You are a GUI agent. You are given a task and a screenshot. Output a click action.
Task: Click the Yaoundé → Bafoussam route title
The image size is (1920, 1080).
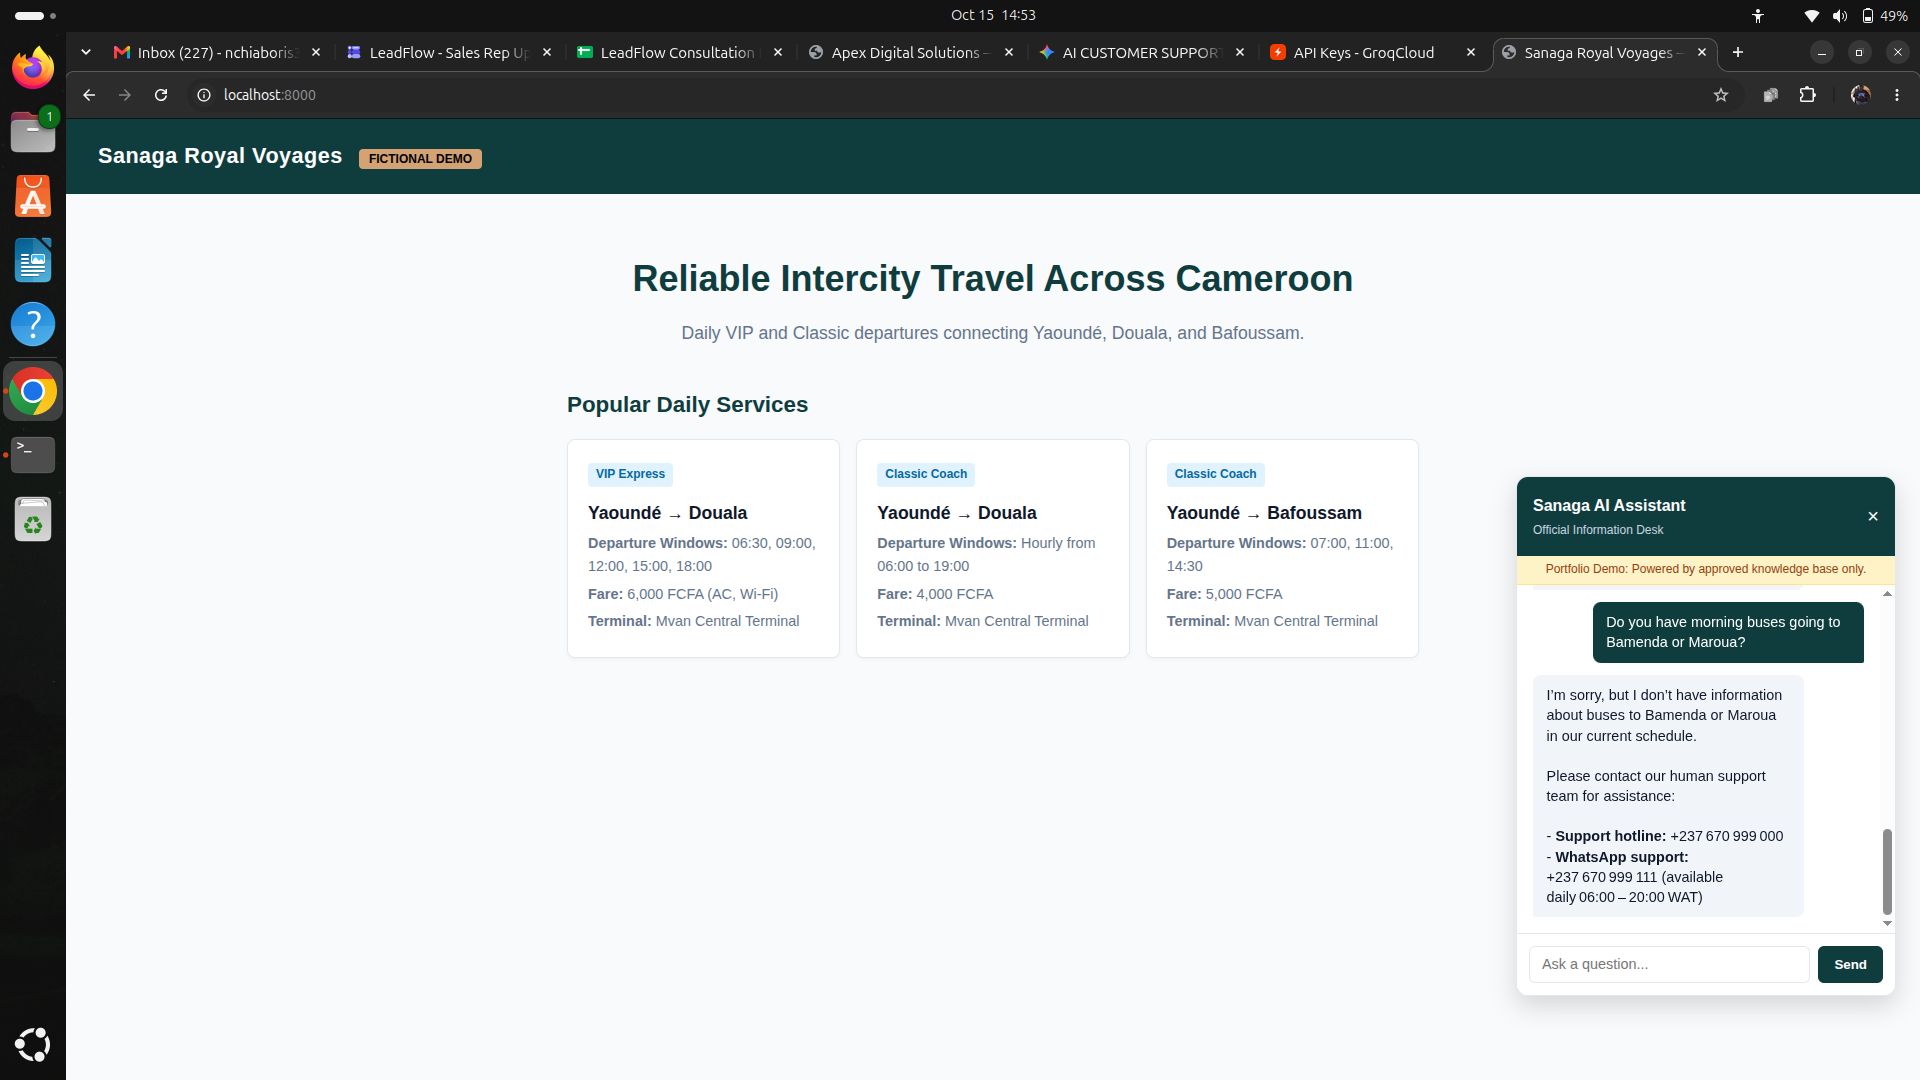(x=1264, y=513)
